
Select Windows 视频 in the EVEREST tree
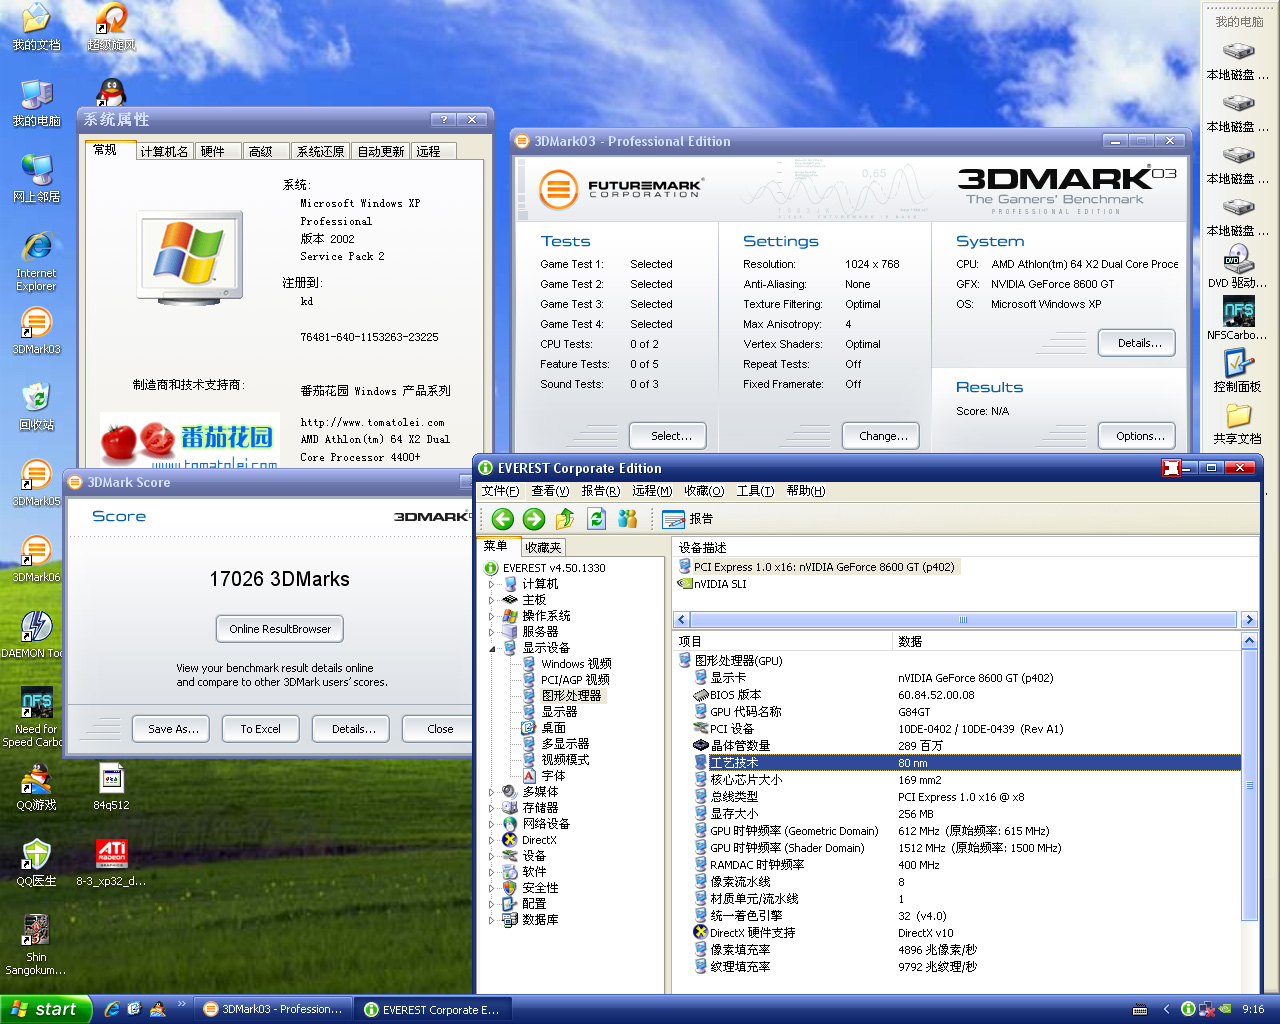tap(576, 664)
